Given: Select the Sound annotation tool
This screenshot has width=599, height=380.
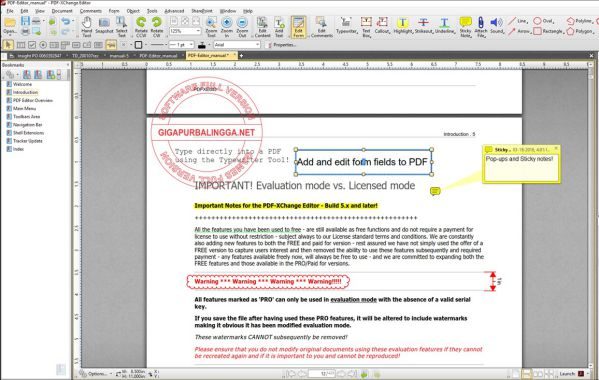Looking at the screenshot, I should (497, 26).
